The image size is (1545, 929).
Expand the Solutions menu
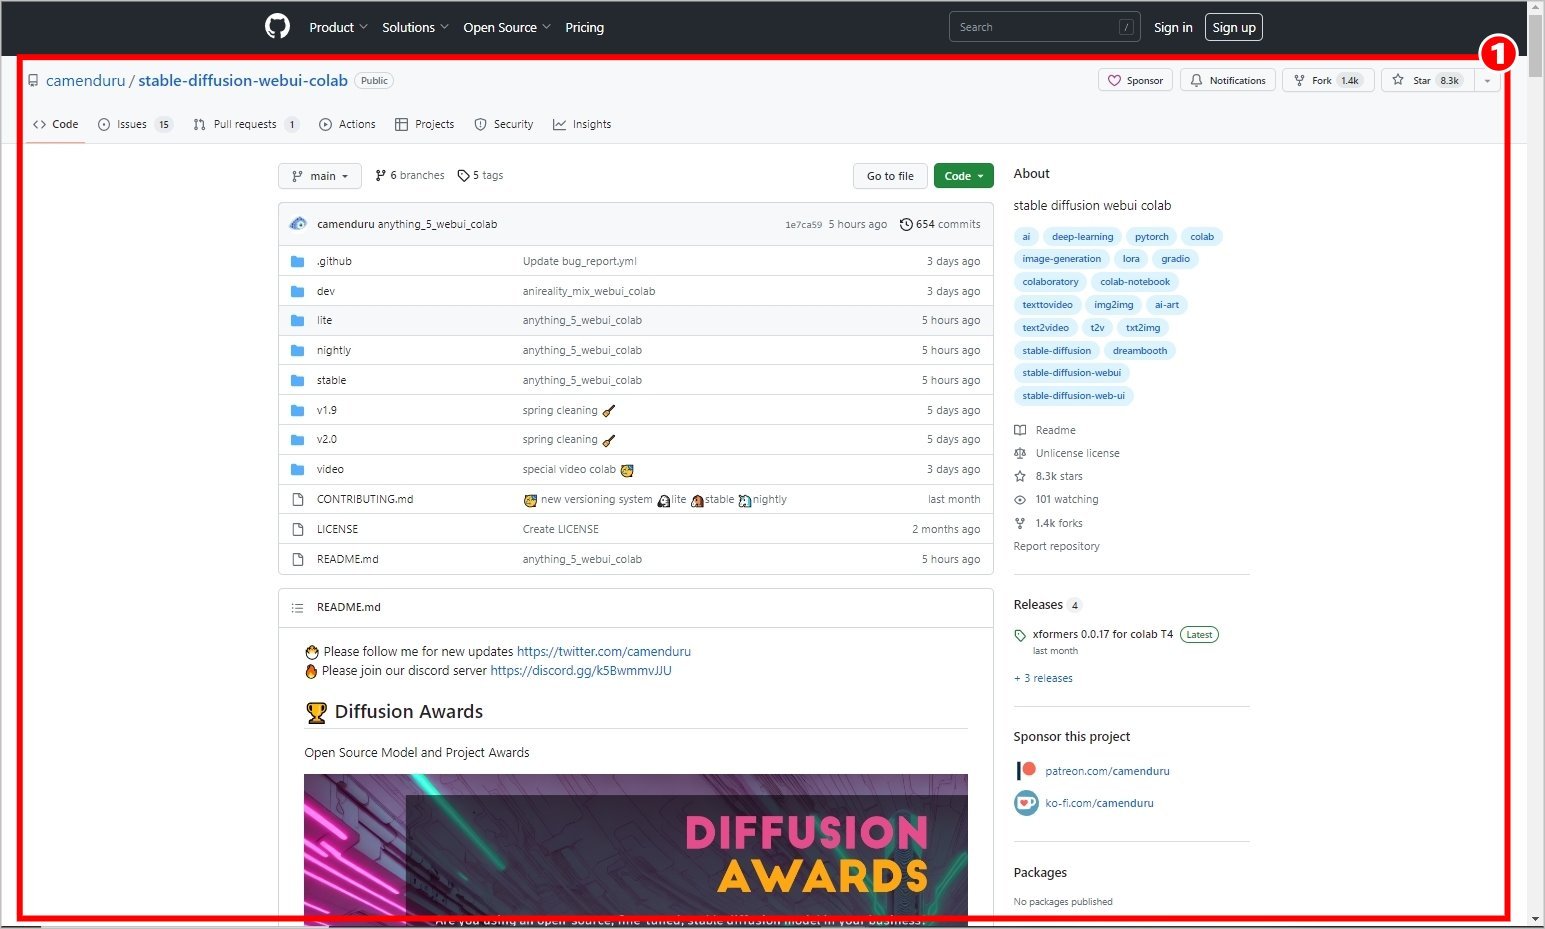point(415,28)
